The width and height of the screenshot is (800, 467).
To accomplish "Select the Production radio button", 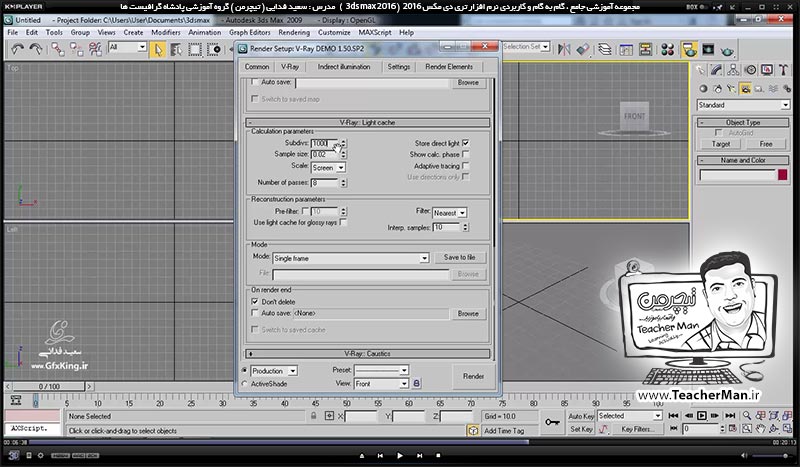I will click(x=244, y=371).
